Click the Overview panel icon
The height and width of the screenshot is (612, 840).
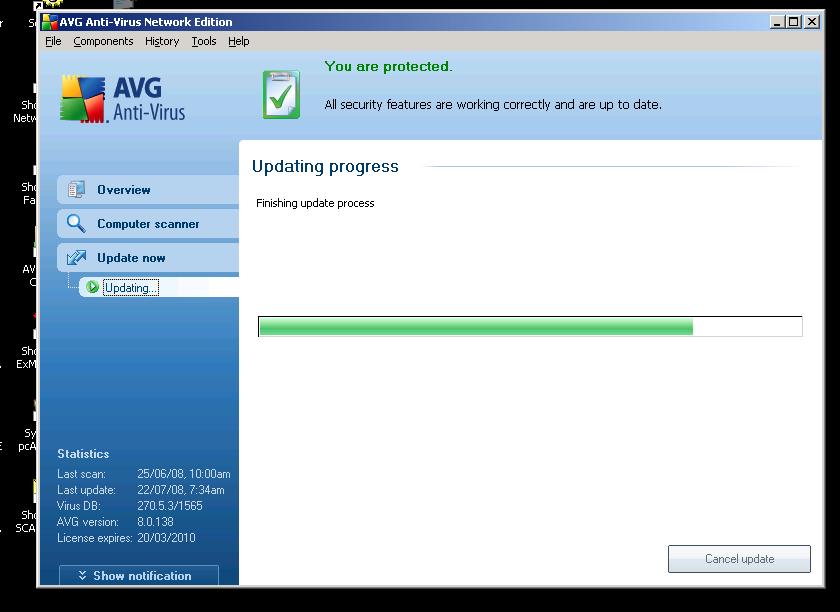(76, 190)
